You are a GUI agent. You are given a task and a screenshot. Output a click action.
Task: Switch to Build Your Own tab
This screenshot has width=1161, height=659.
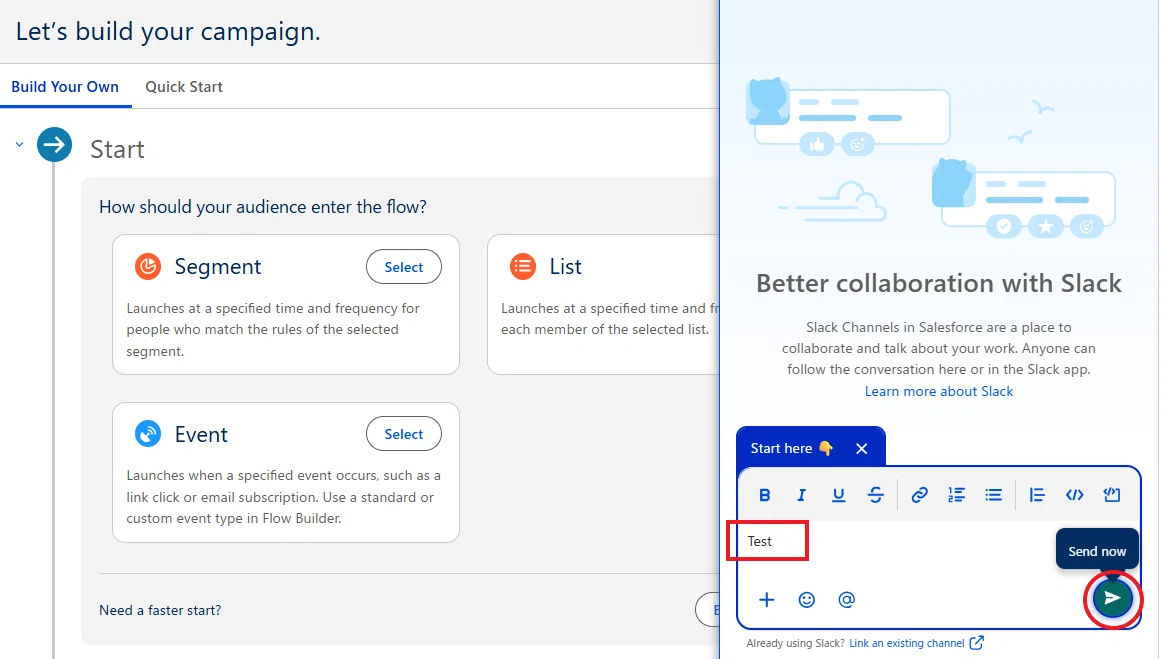(x=65, y=87)
